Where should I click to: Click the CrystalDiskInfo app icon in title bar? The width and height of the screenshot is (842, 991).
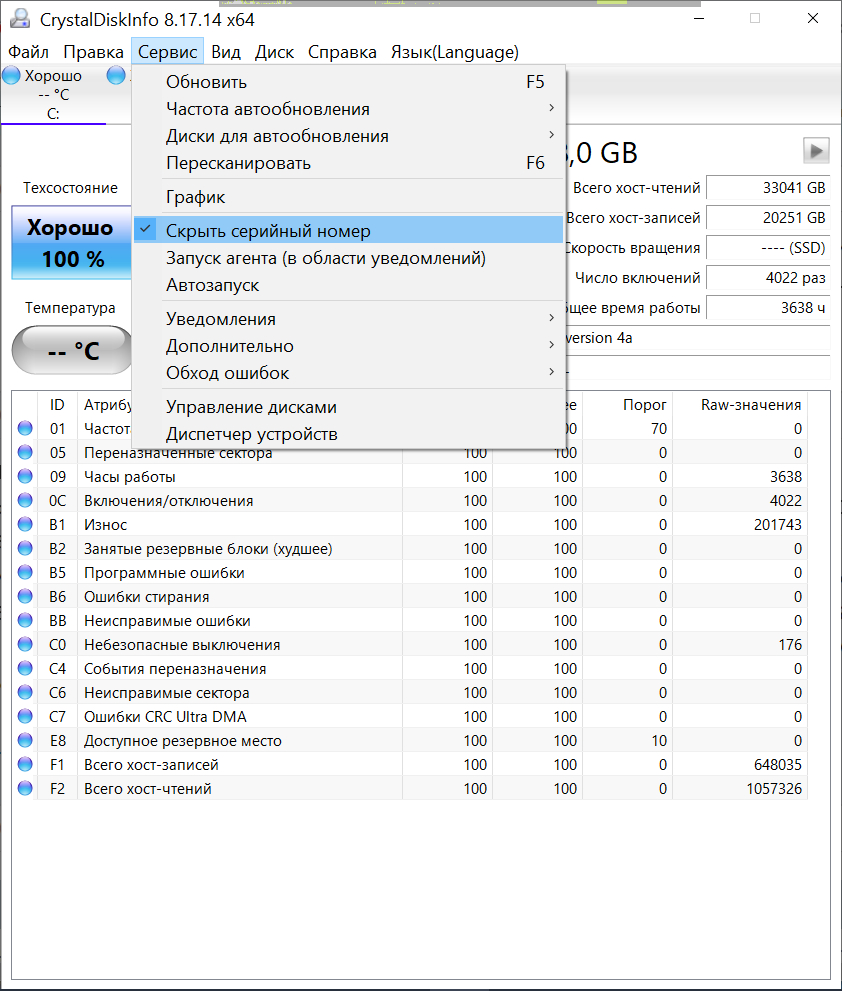coord(20,19)
